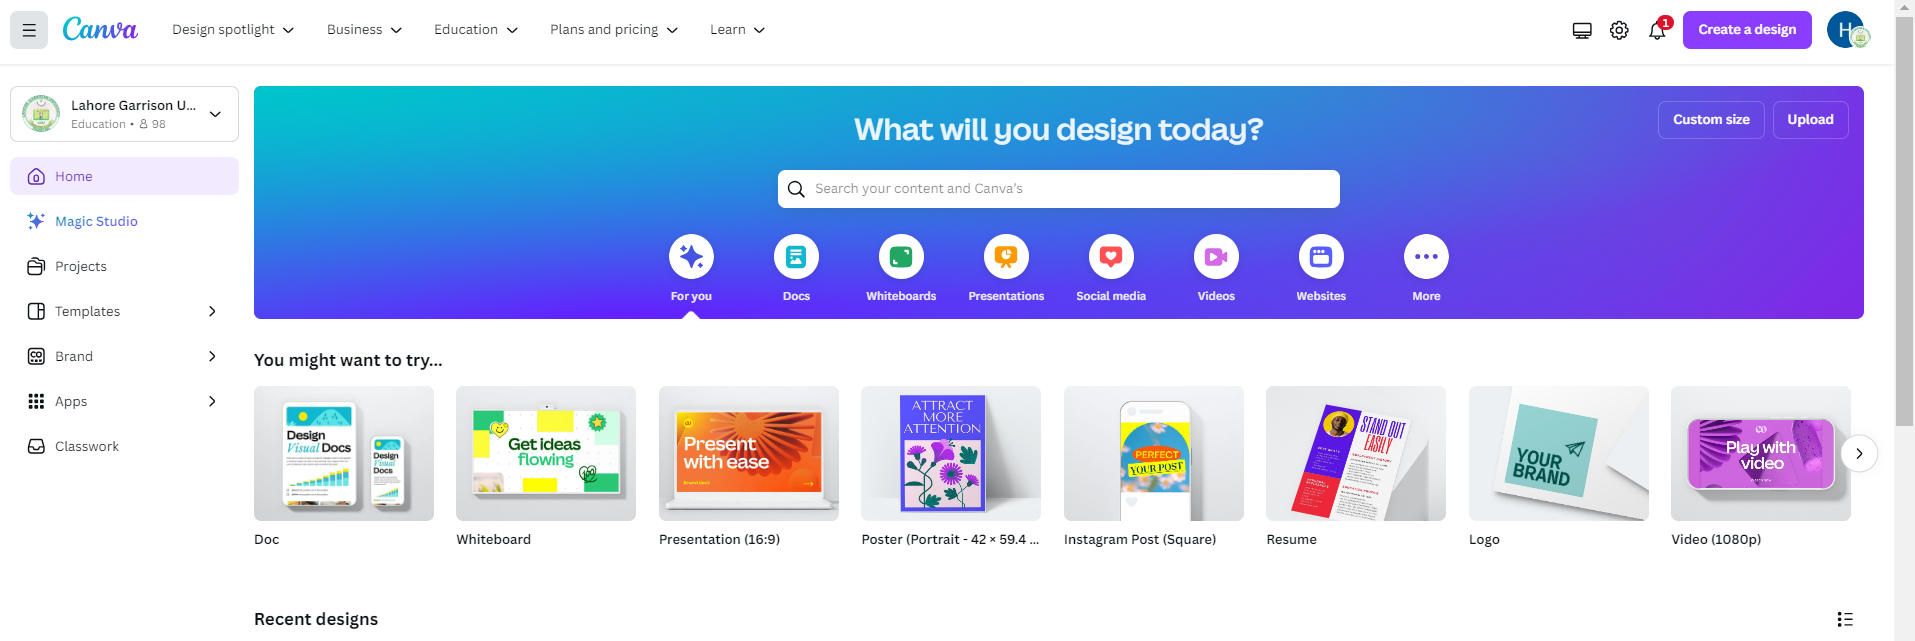This screenshot has height=641, width=1915.
Task: Open Brand from sidebar
Action: pos(124,356)
